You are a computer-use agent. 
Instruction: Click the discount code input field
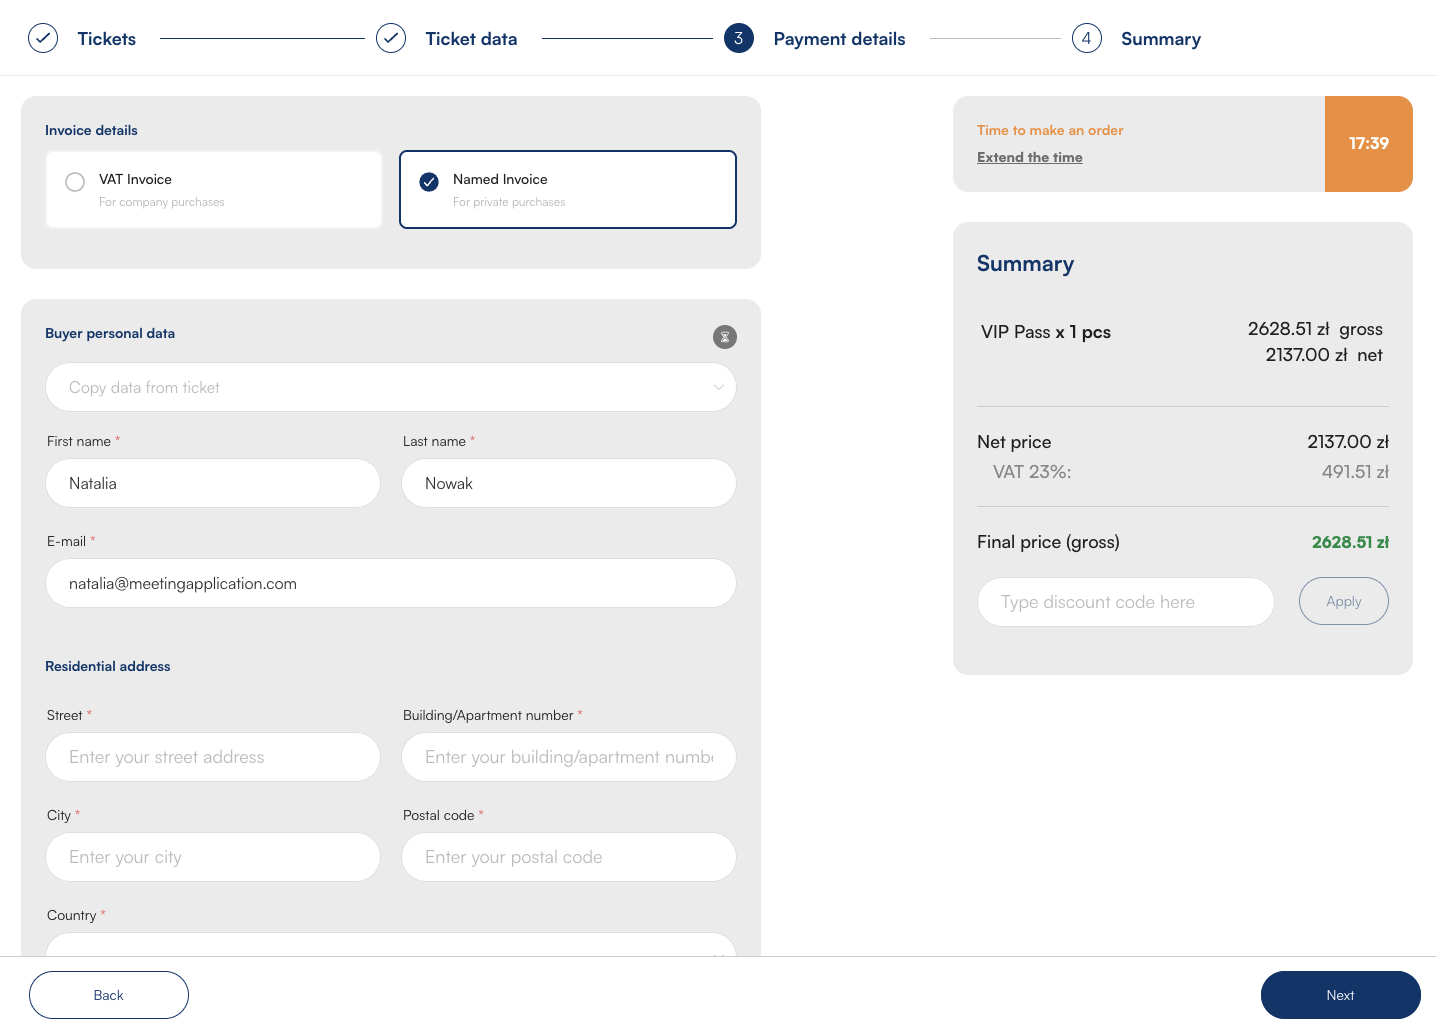[1125, 602]
